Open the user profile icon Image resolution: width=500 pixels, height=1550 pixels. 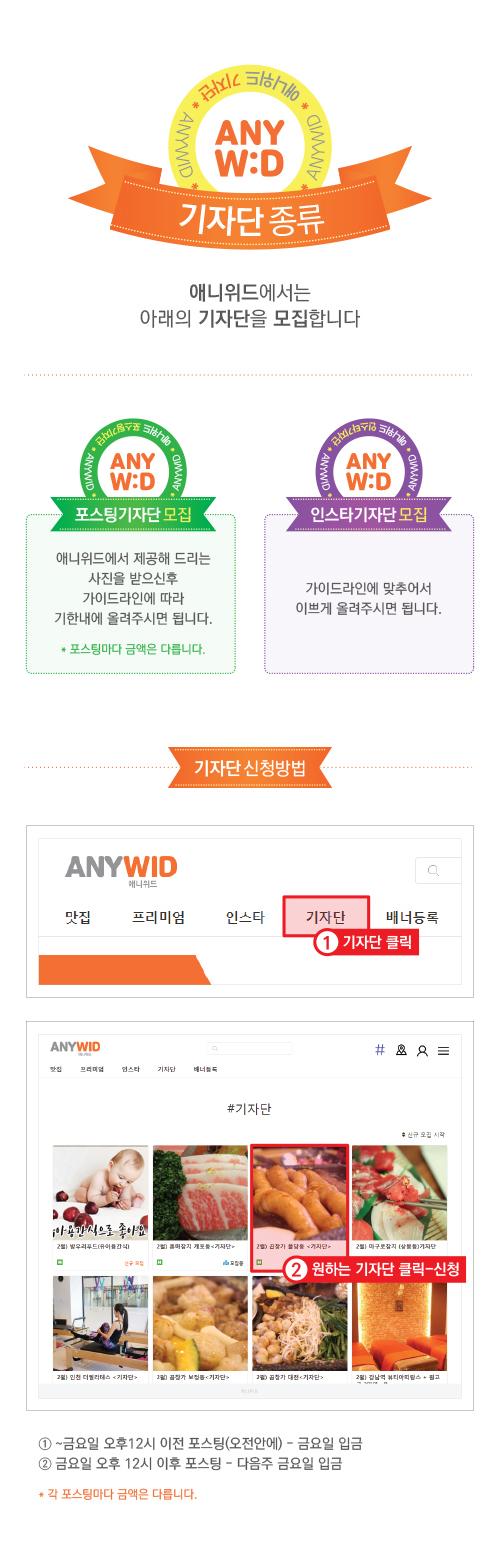[x=422, y=1051]
